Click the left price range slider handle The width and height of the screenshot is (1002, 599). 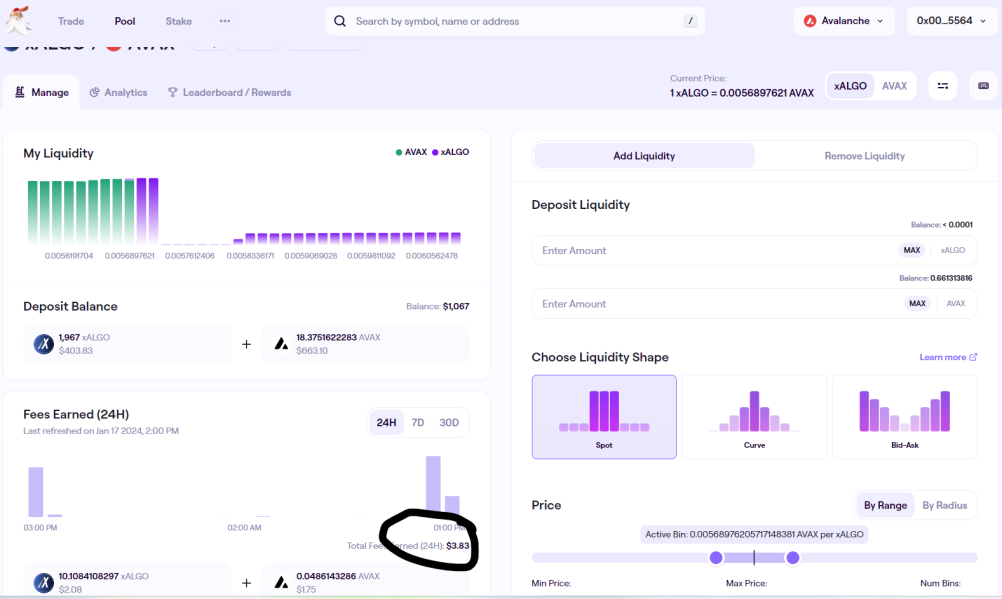pos(716,557)
